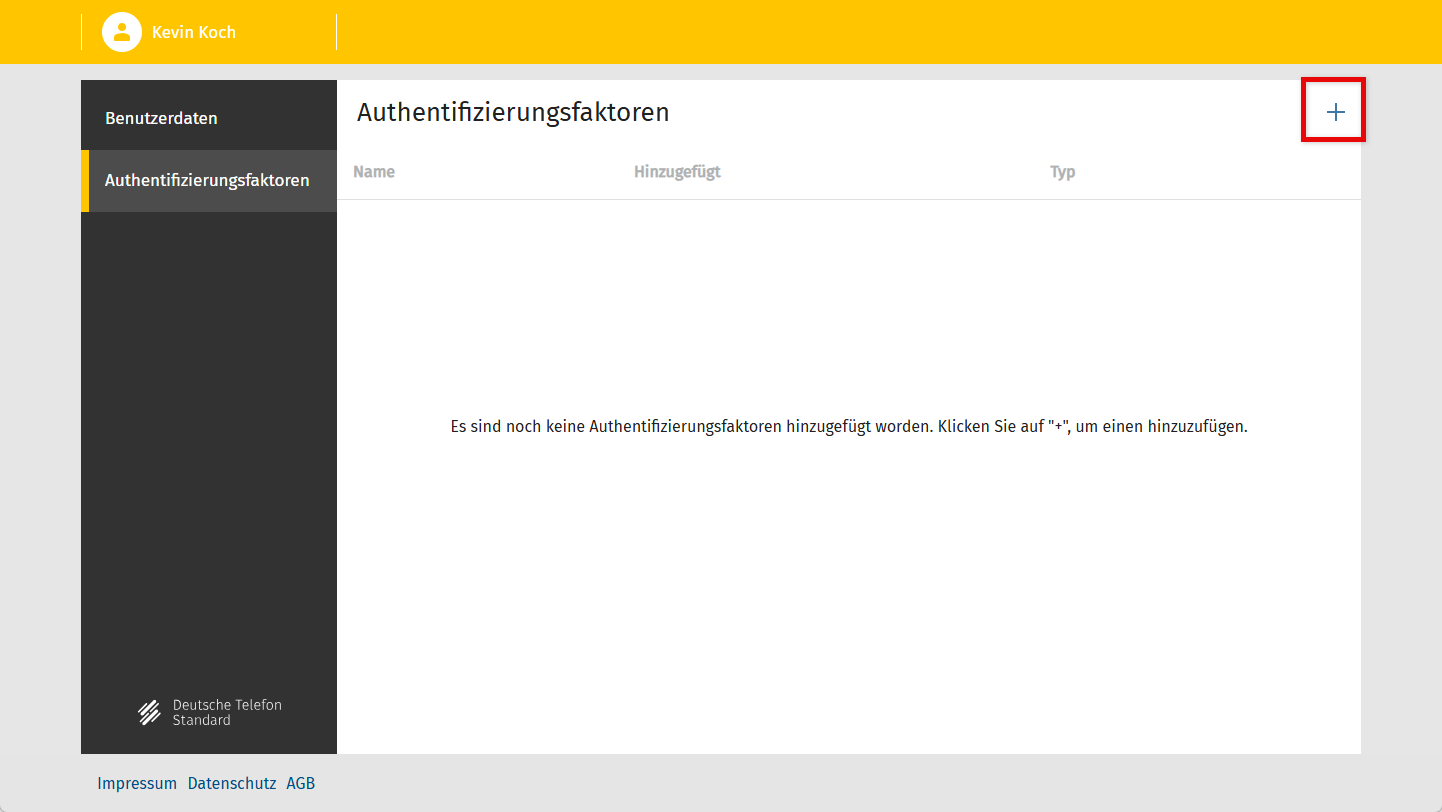This screenshot has height=812, width=1442.
Task: Sort by the Typ column header
Action: pyautogui.click(x=1062, y=172)
